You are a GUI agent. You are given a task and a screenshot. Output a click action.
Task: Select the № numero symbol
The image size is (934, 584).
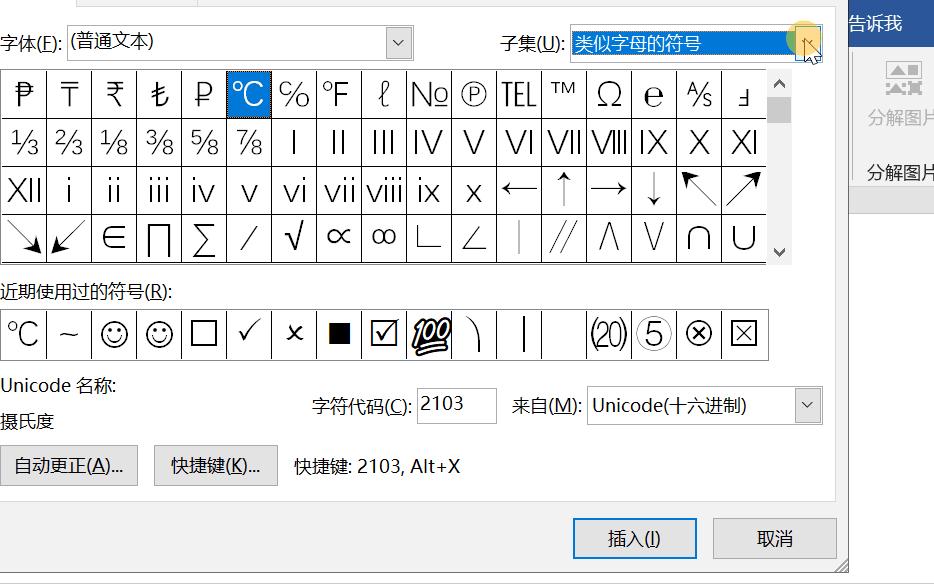point(429,94)
